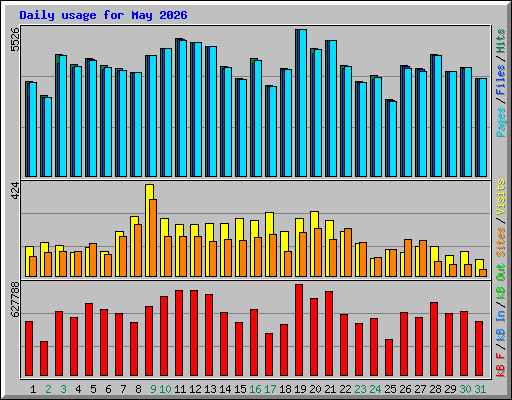512x400 pixels.
Task: Click the 424 axis value label
Action: click(x=15, y=191)
